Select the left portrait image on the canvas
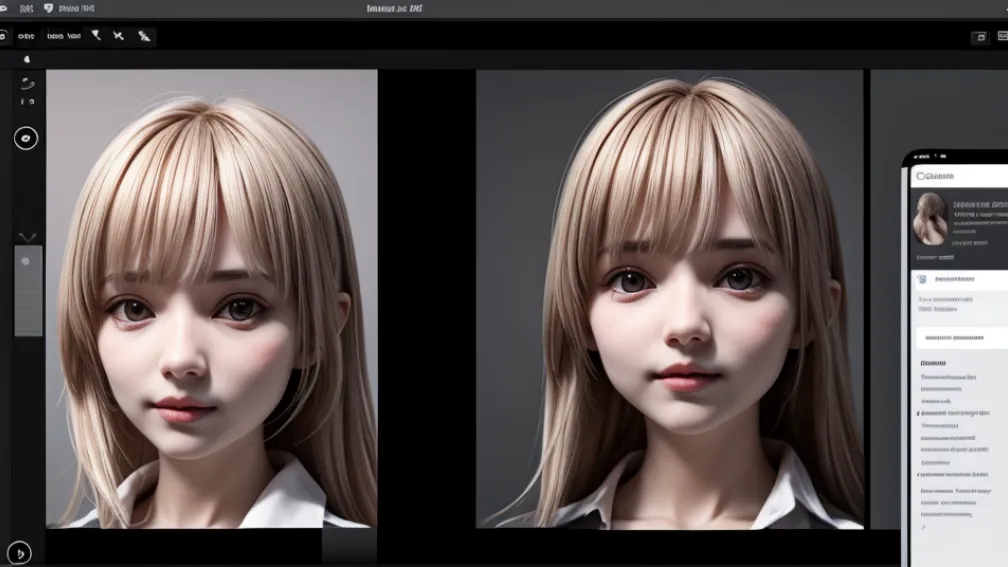Screen dimensions: 1008x567 212,299
